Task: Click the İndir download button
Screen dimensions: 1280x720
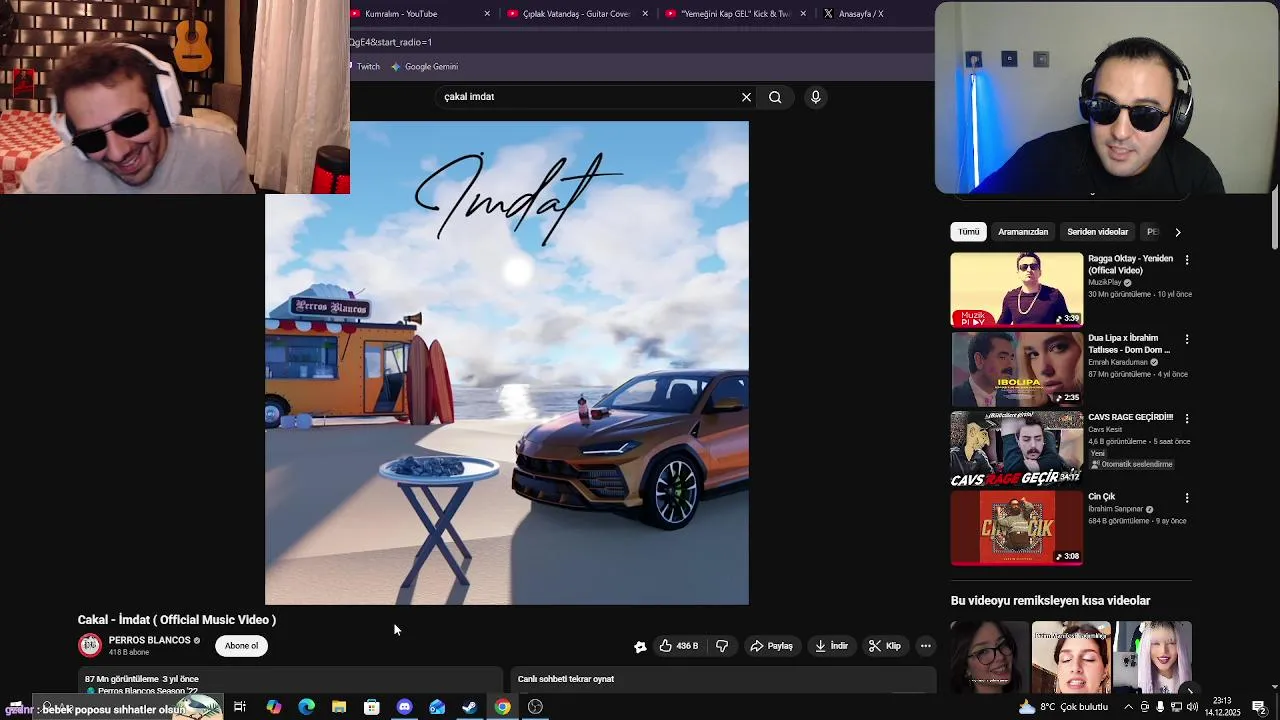Action: click(831, 646)
